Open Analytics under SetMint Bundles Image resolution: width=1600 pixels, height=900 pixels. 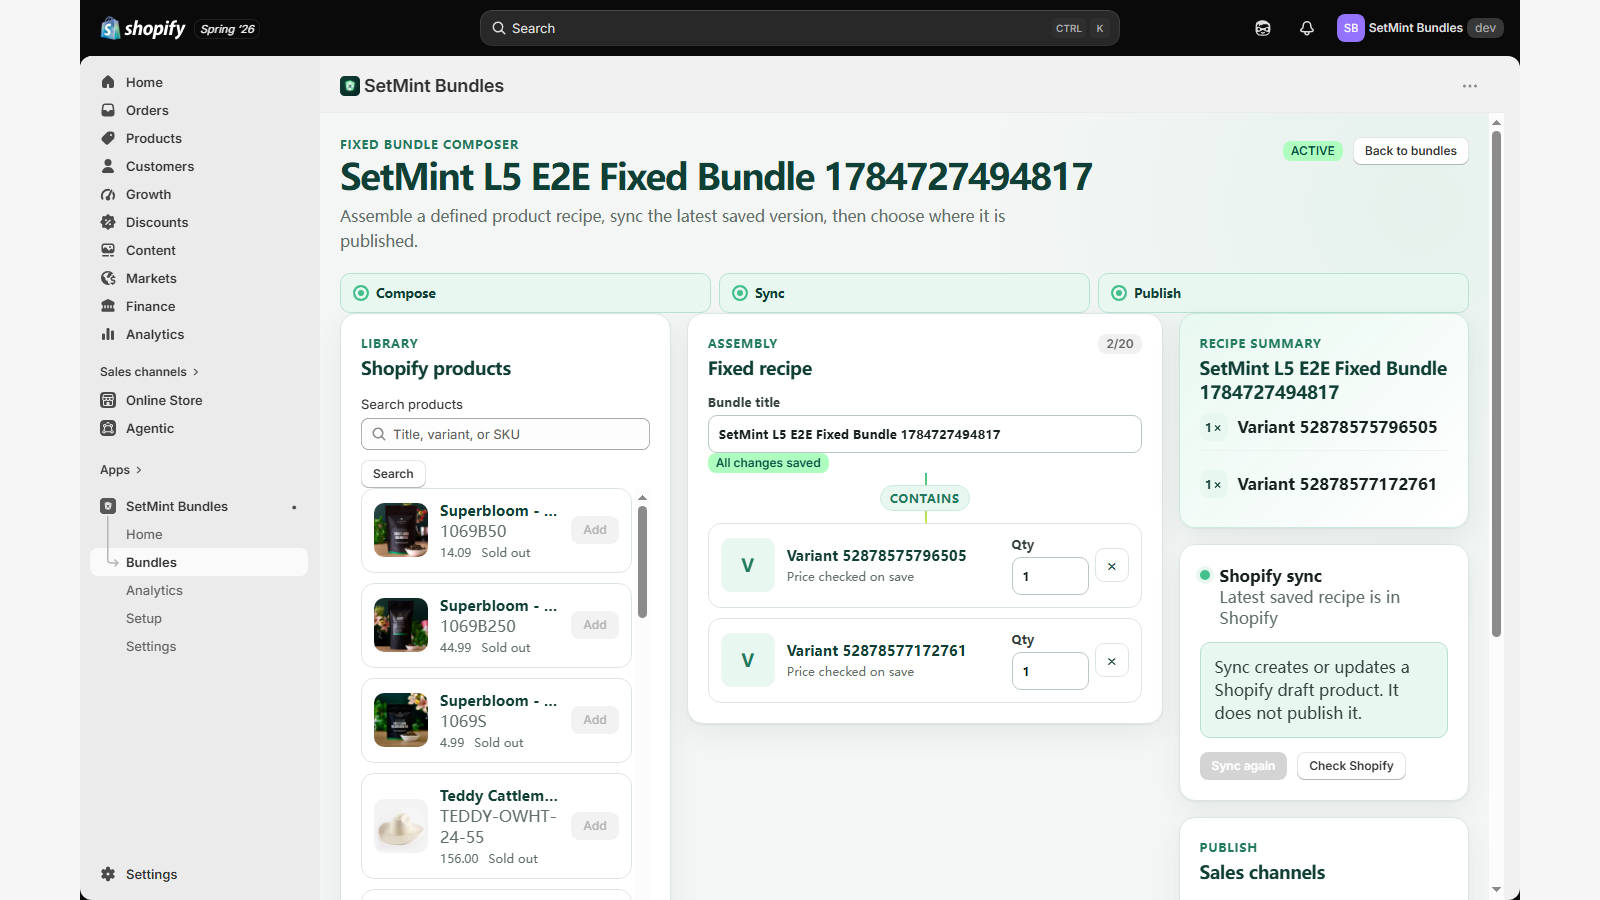click(x=154, y=590)
